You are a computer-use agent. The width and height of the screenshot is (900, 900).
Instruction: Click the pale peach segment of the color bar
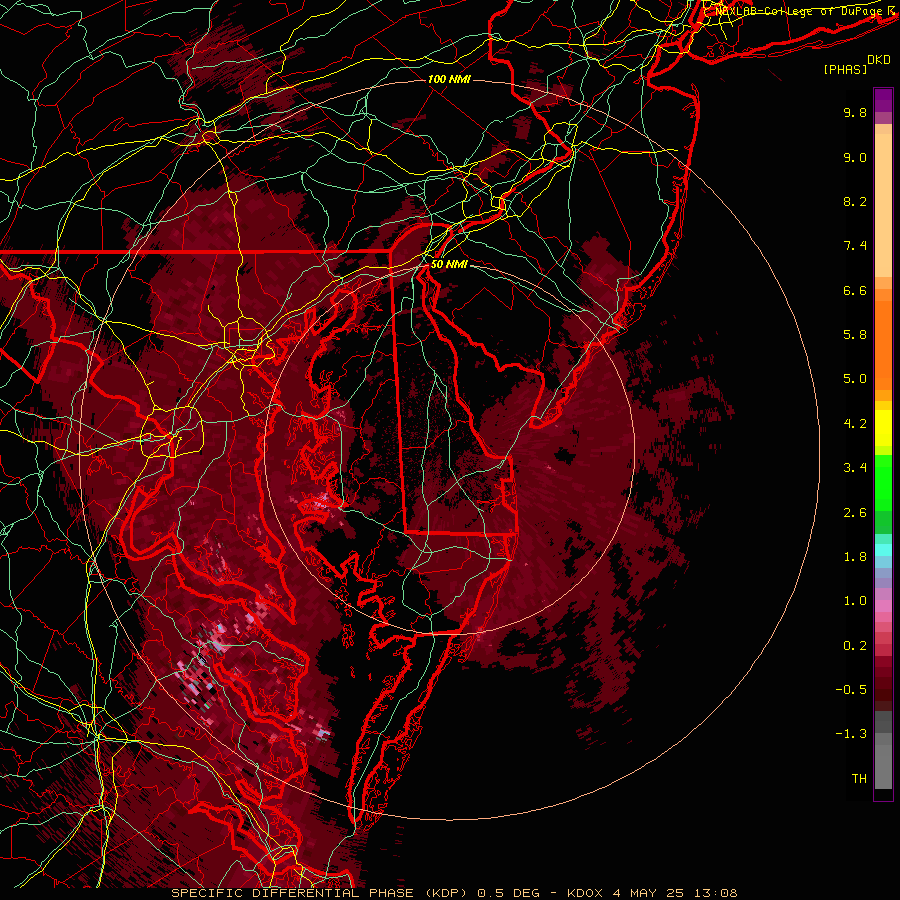[883, 205]
